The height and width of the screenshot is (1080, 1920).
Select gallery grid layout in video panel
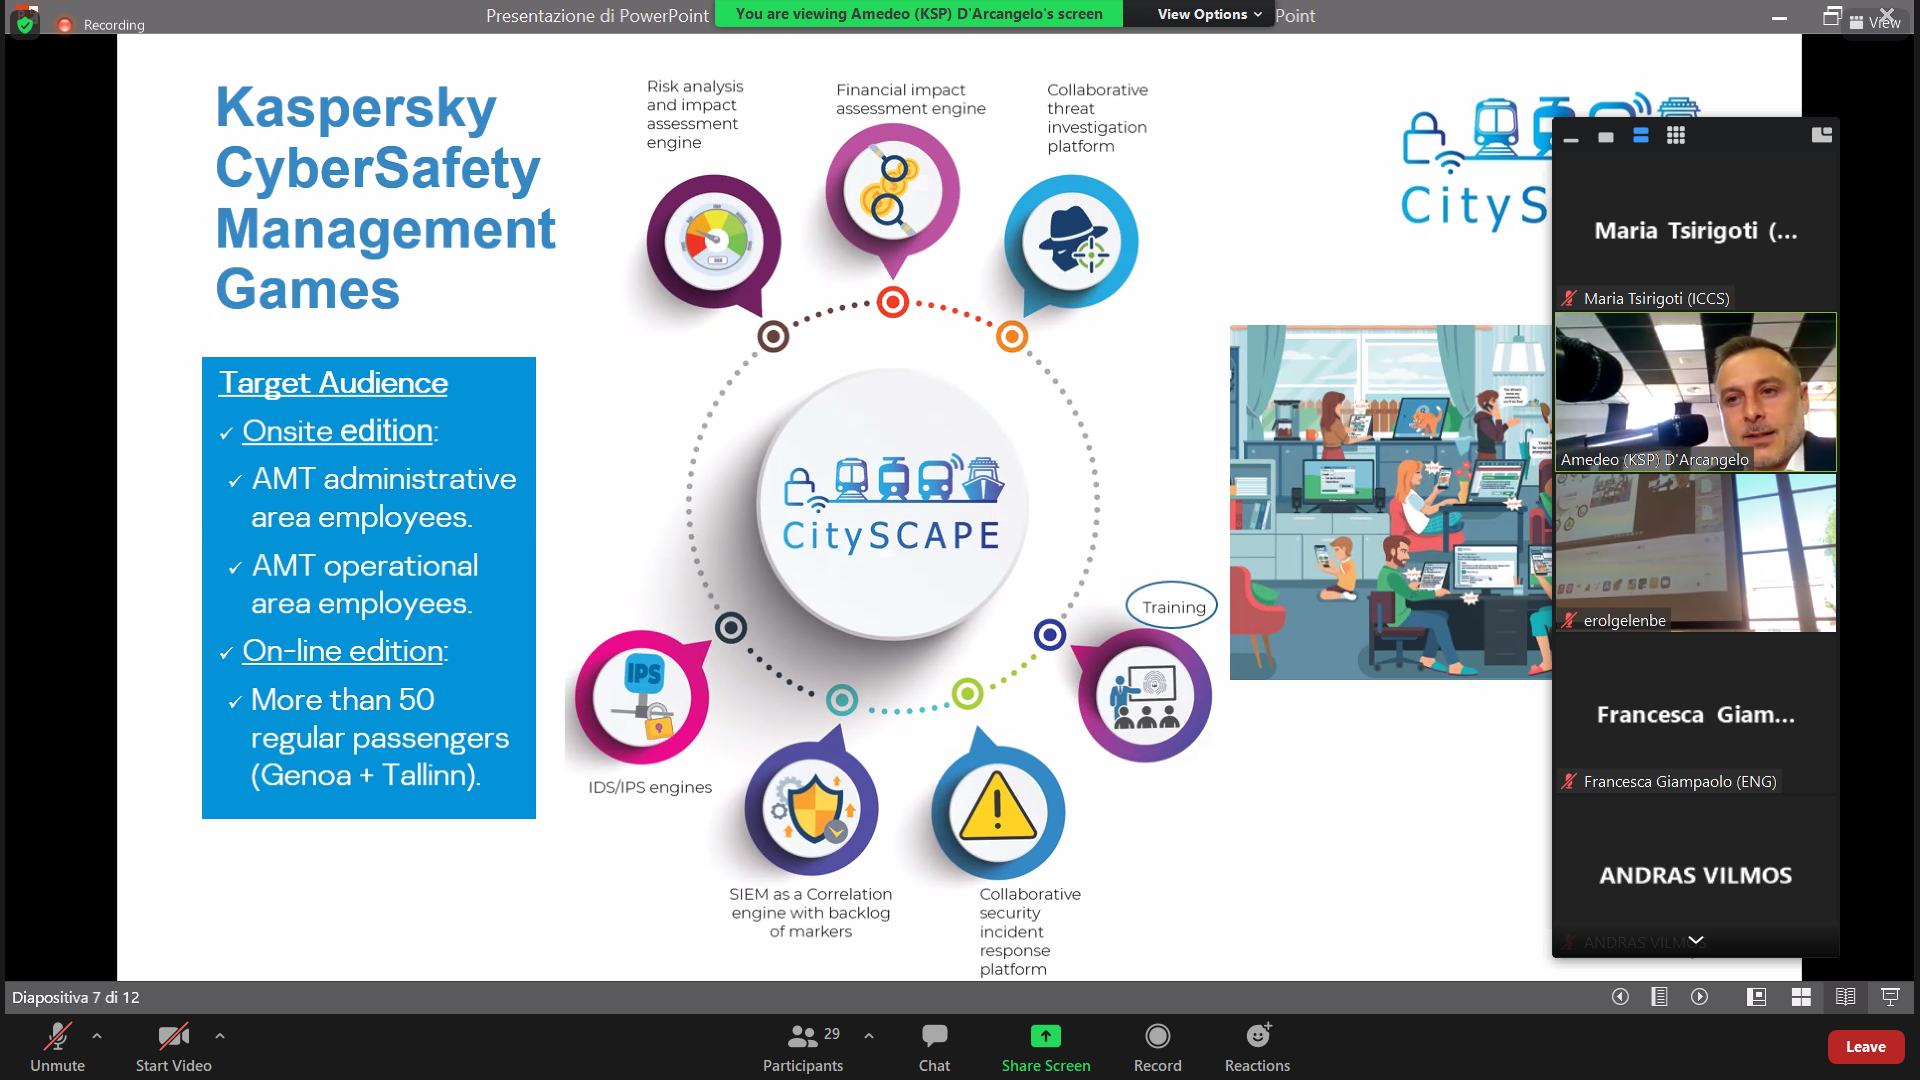[1676, 136]
